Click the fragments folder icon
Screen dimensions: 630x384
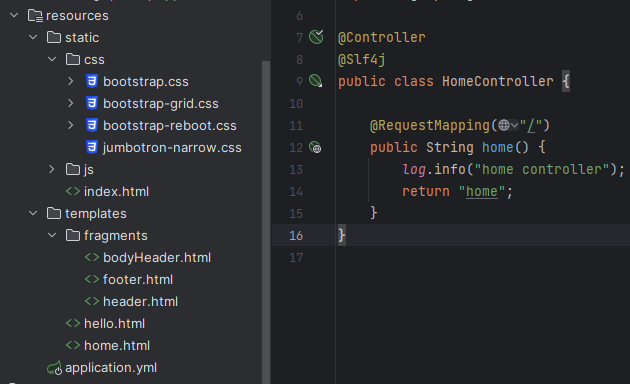tap(73, 235)
